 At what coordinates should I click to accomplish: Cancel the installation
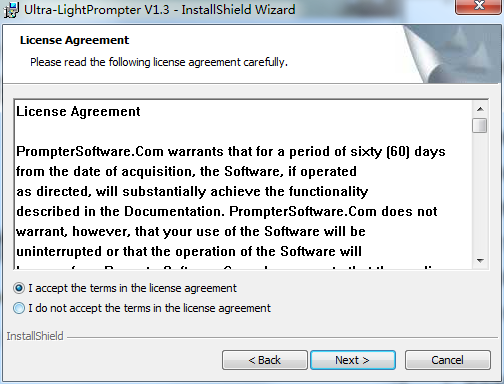[448, 360]
